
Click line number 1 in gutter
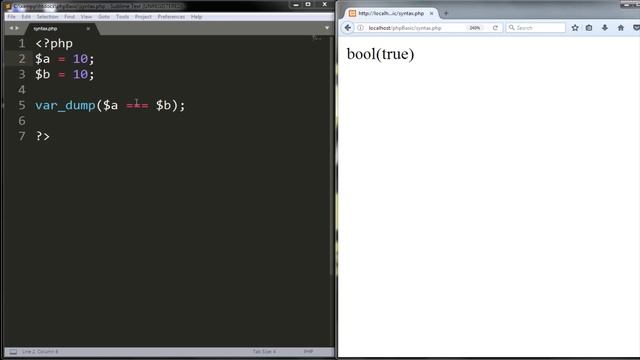pyautogui.click(x=22, y=43)
